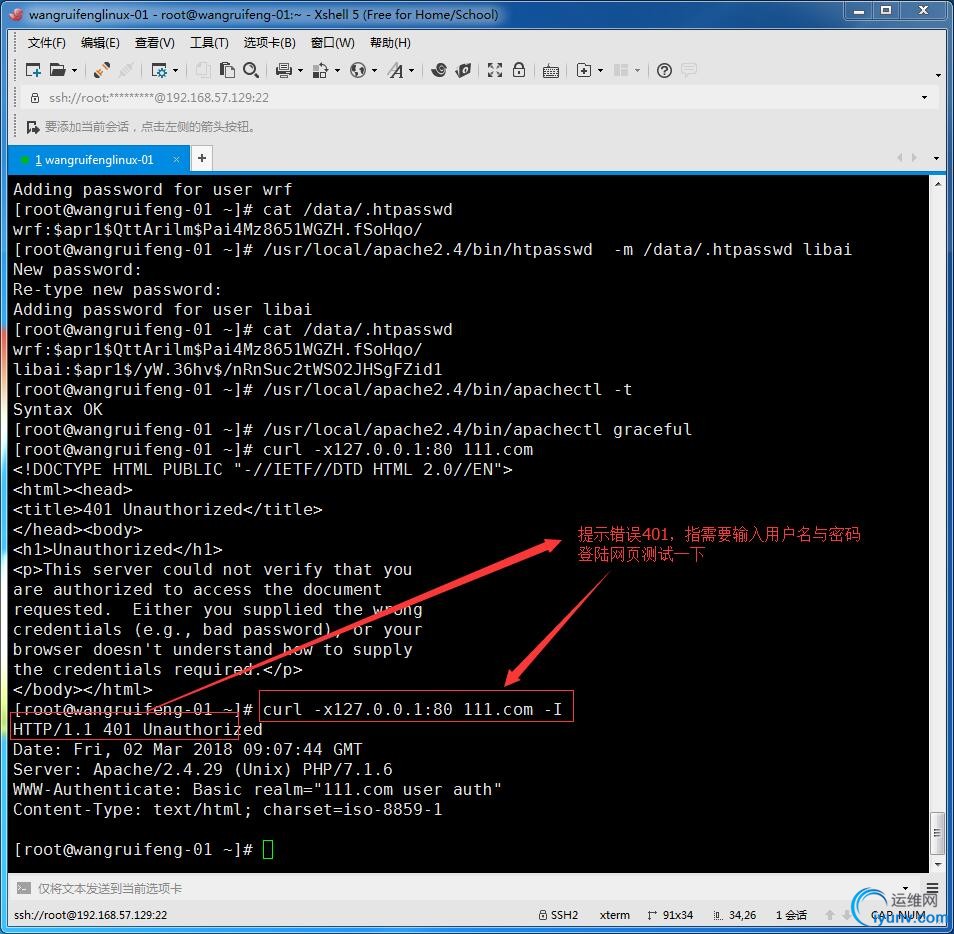Open the 窗口(W) menu

click(x=332, y=43)
